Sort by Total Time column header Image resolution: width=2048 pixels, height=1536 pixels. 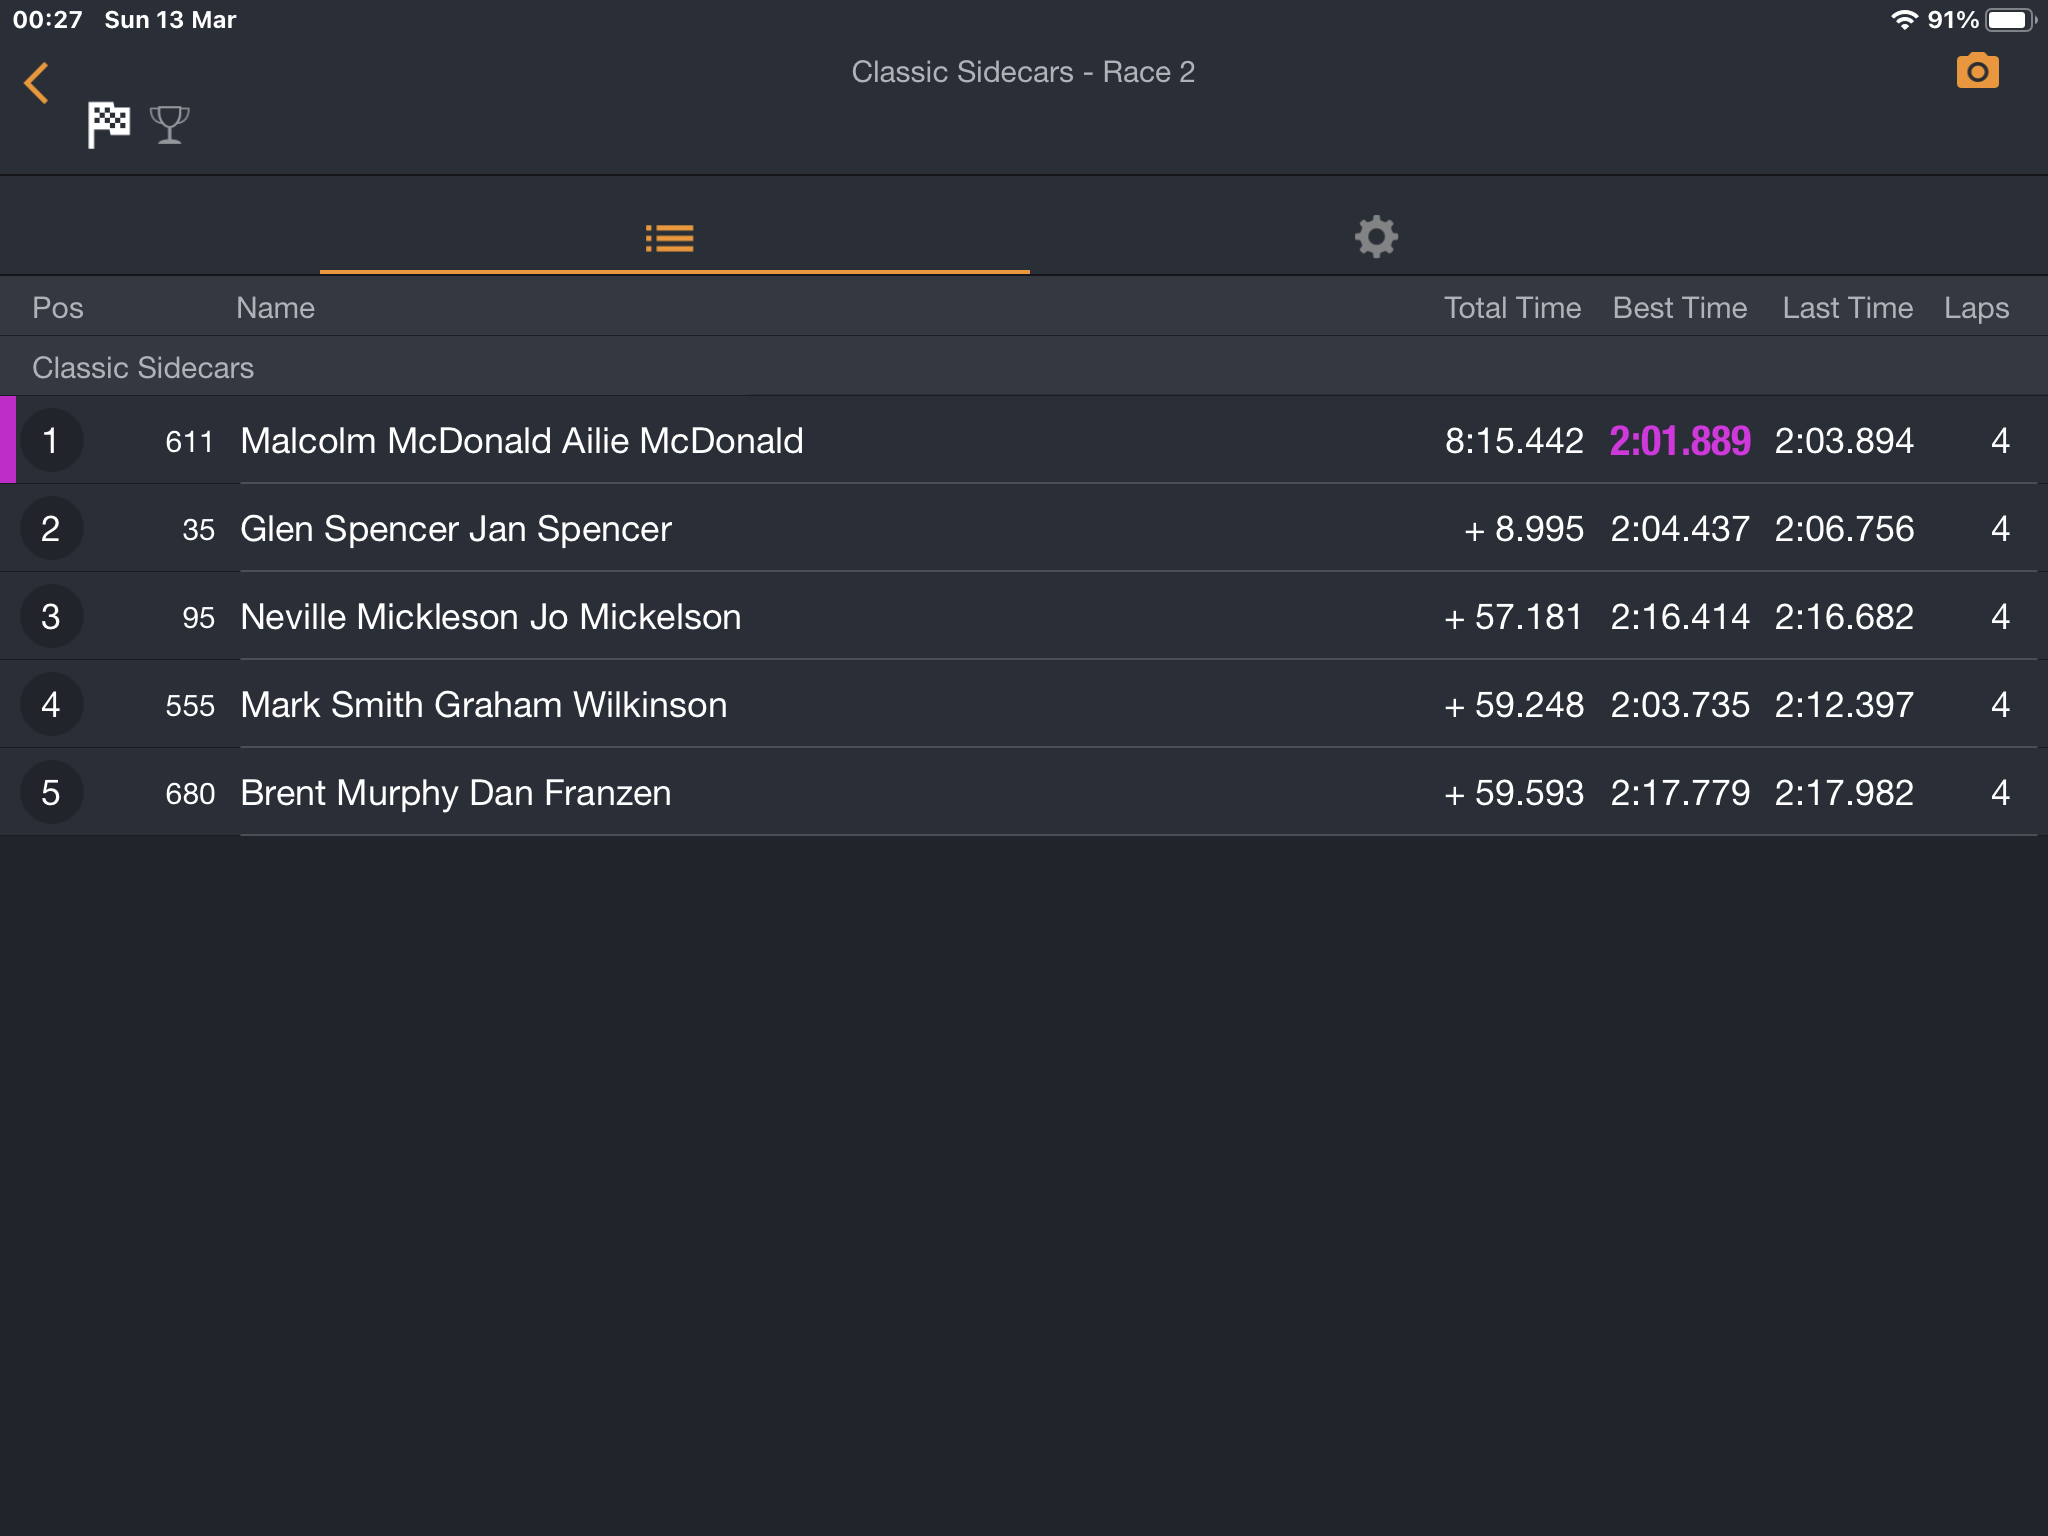pyautogui.click(x=1512, y=308)
